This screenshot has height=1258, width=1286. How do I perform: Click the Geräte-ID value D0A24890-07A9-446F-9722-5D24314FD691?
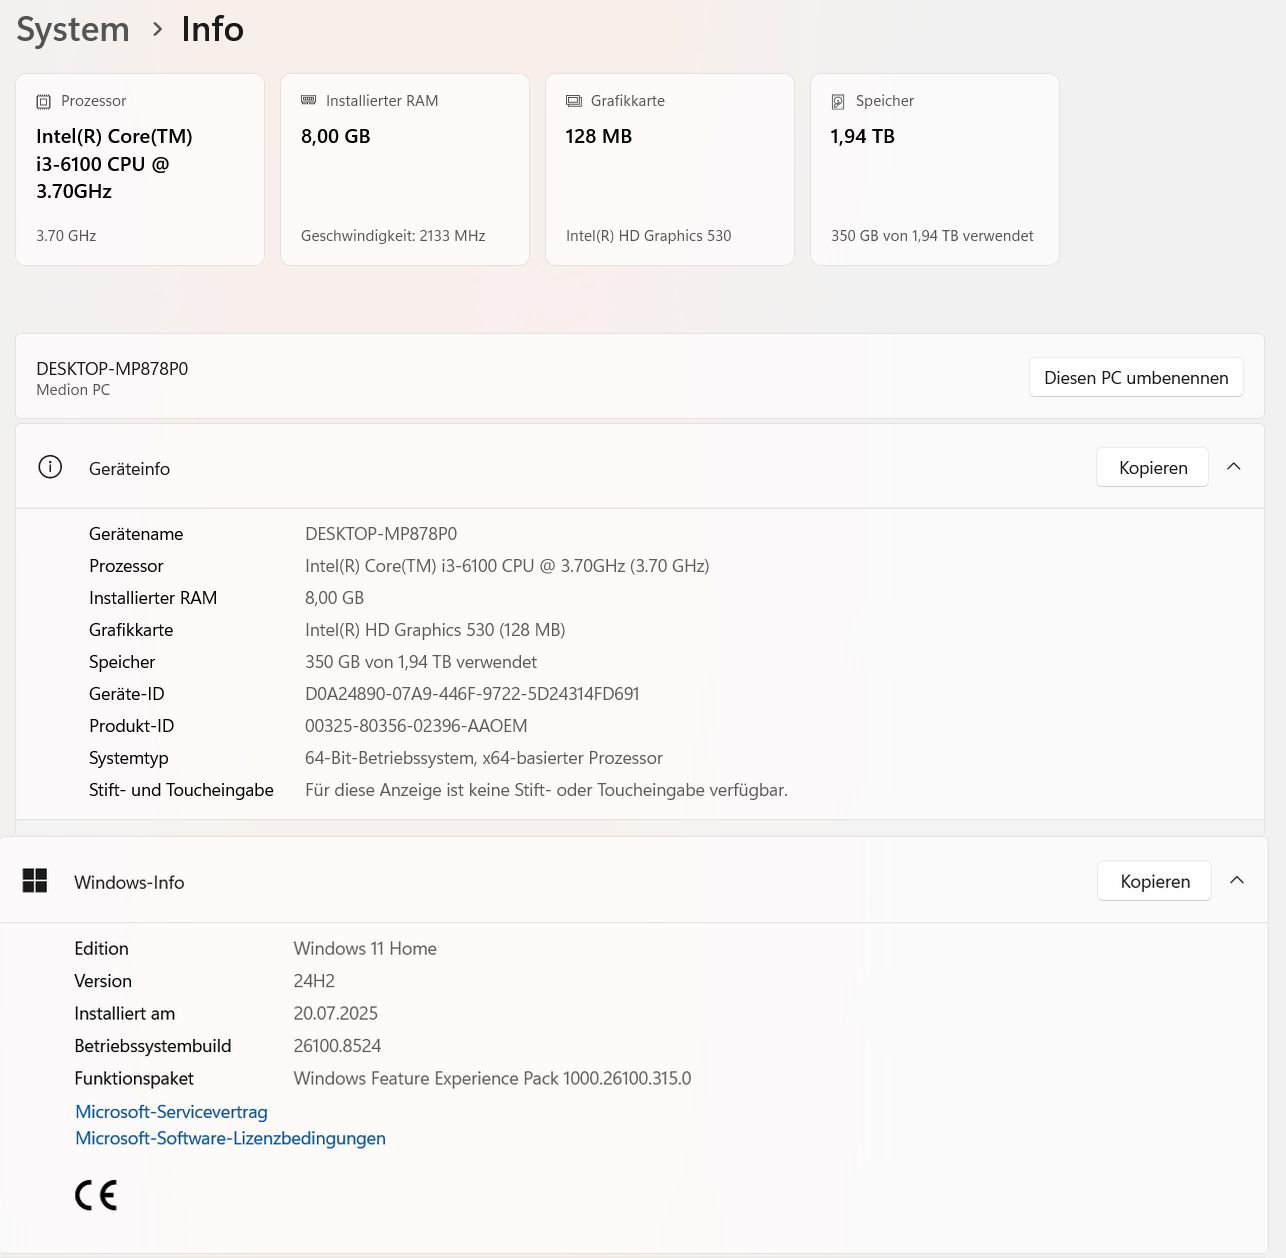click(x=472, y=694)
